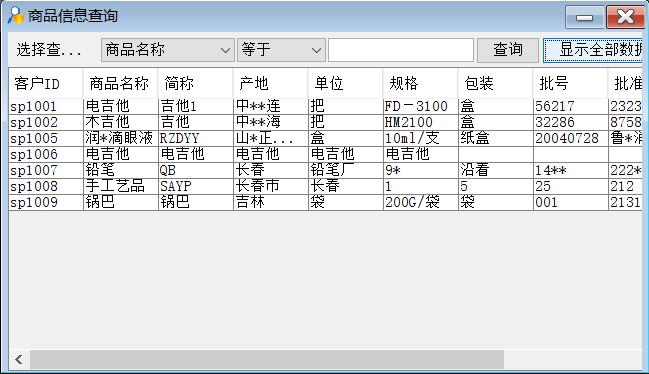Viewport: 649px width, 374px height.
Task: Open the 商品名称 field dropdown
Action: pyautogui.click(x=168, y=50)
